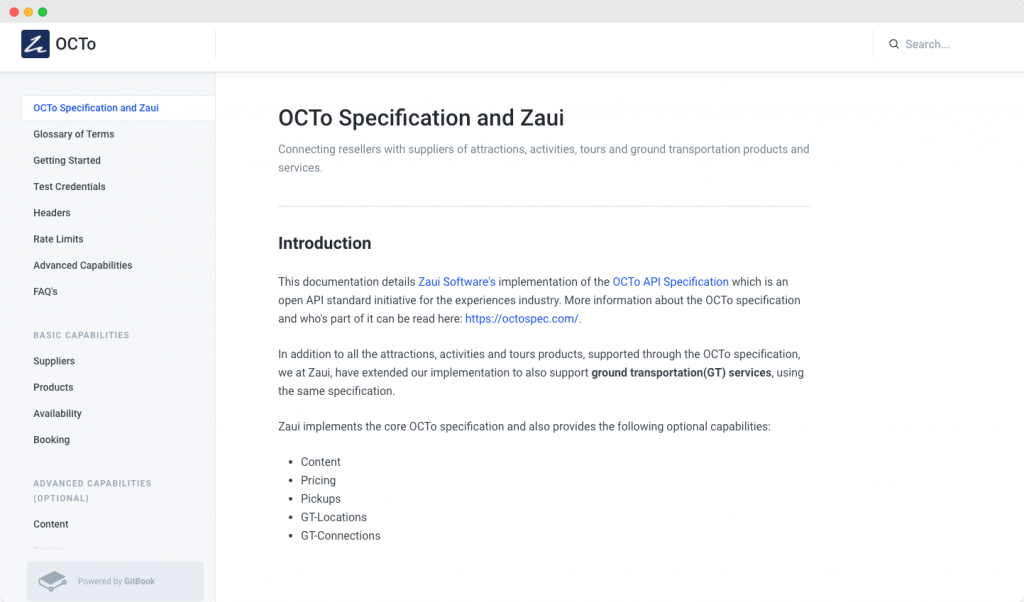
Task: Open the OCTo Specification and Zaui page
Action: (96, 107)
